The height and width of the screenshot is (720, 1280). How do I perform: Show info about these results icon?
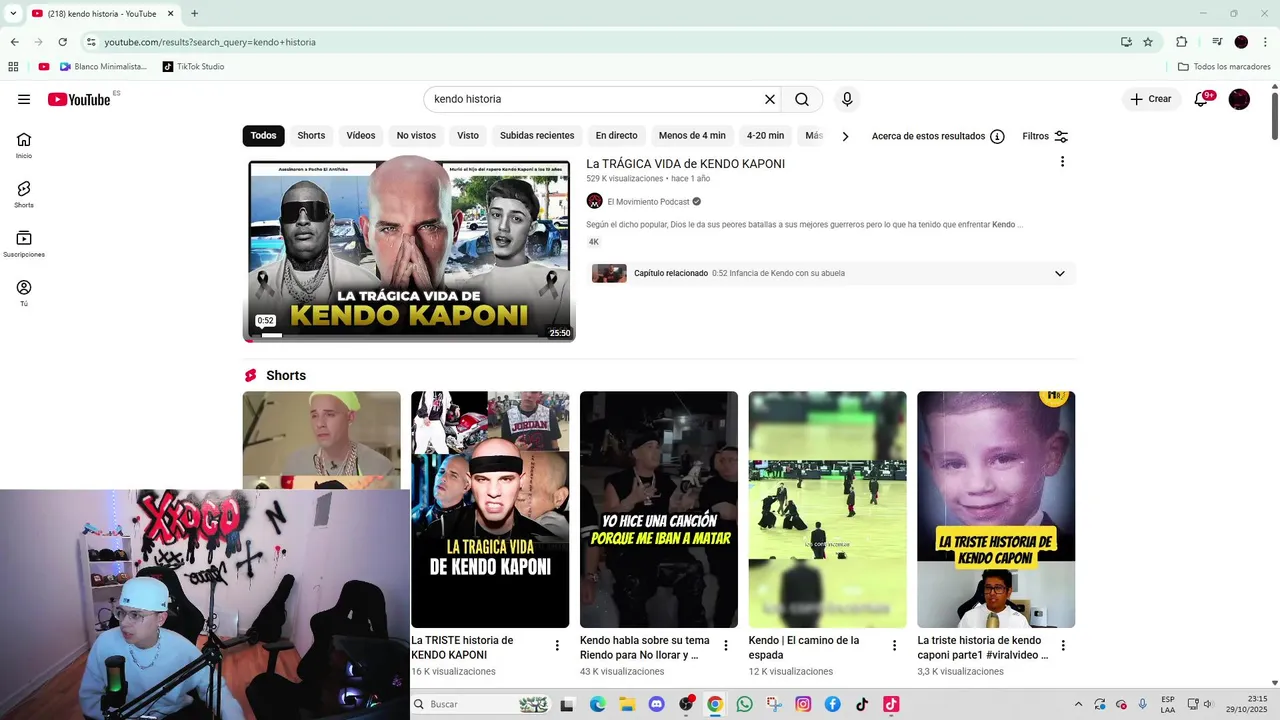(x=997, y=136)
